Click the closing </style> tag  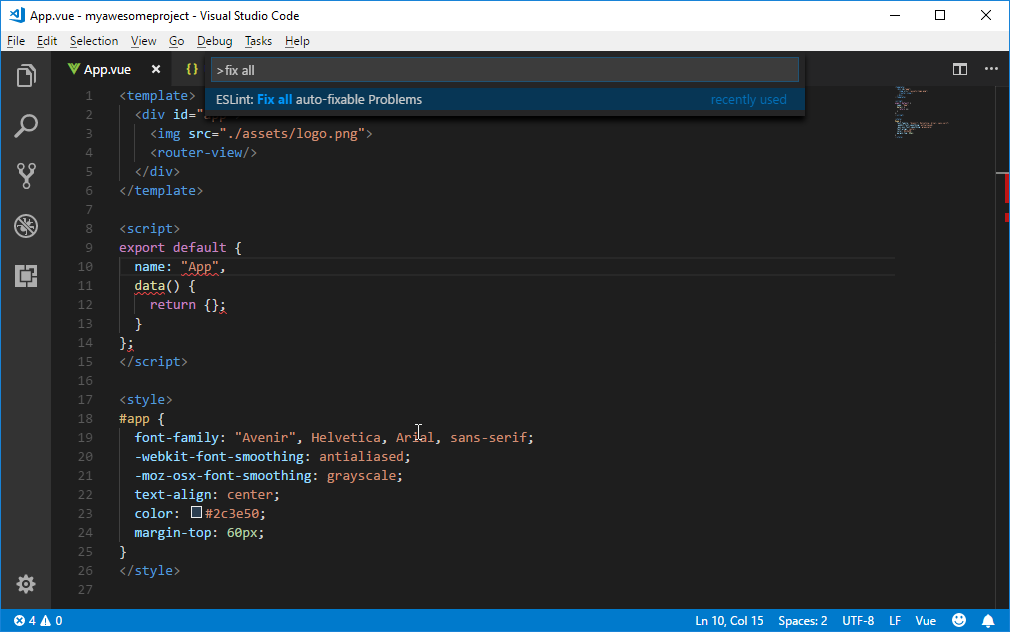[x=149, y=571]
